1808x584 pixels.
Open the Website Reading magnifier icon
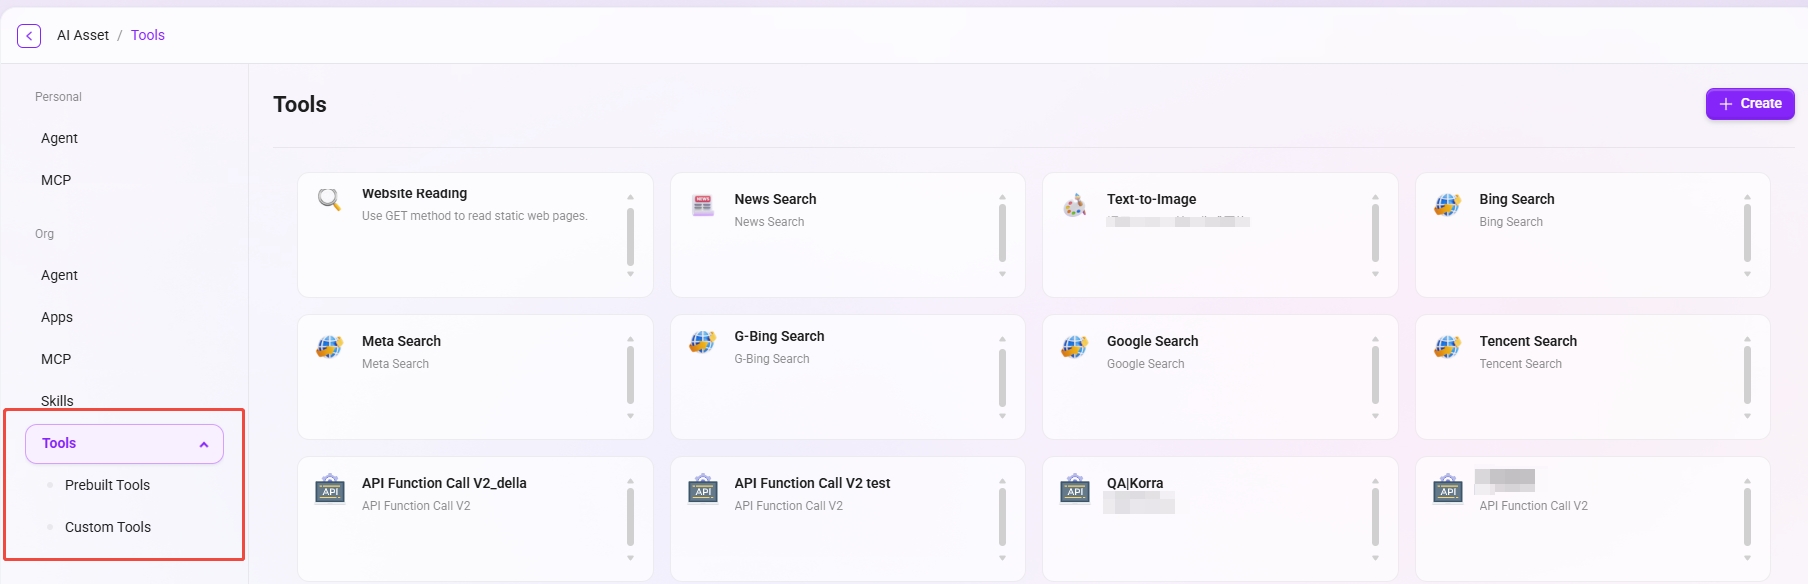click(329, 199)
